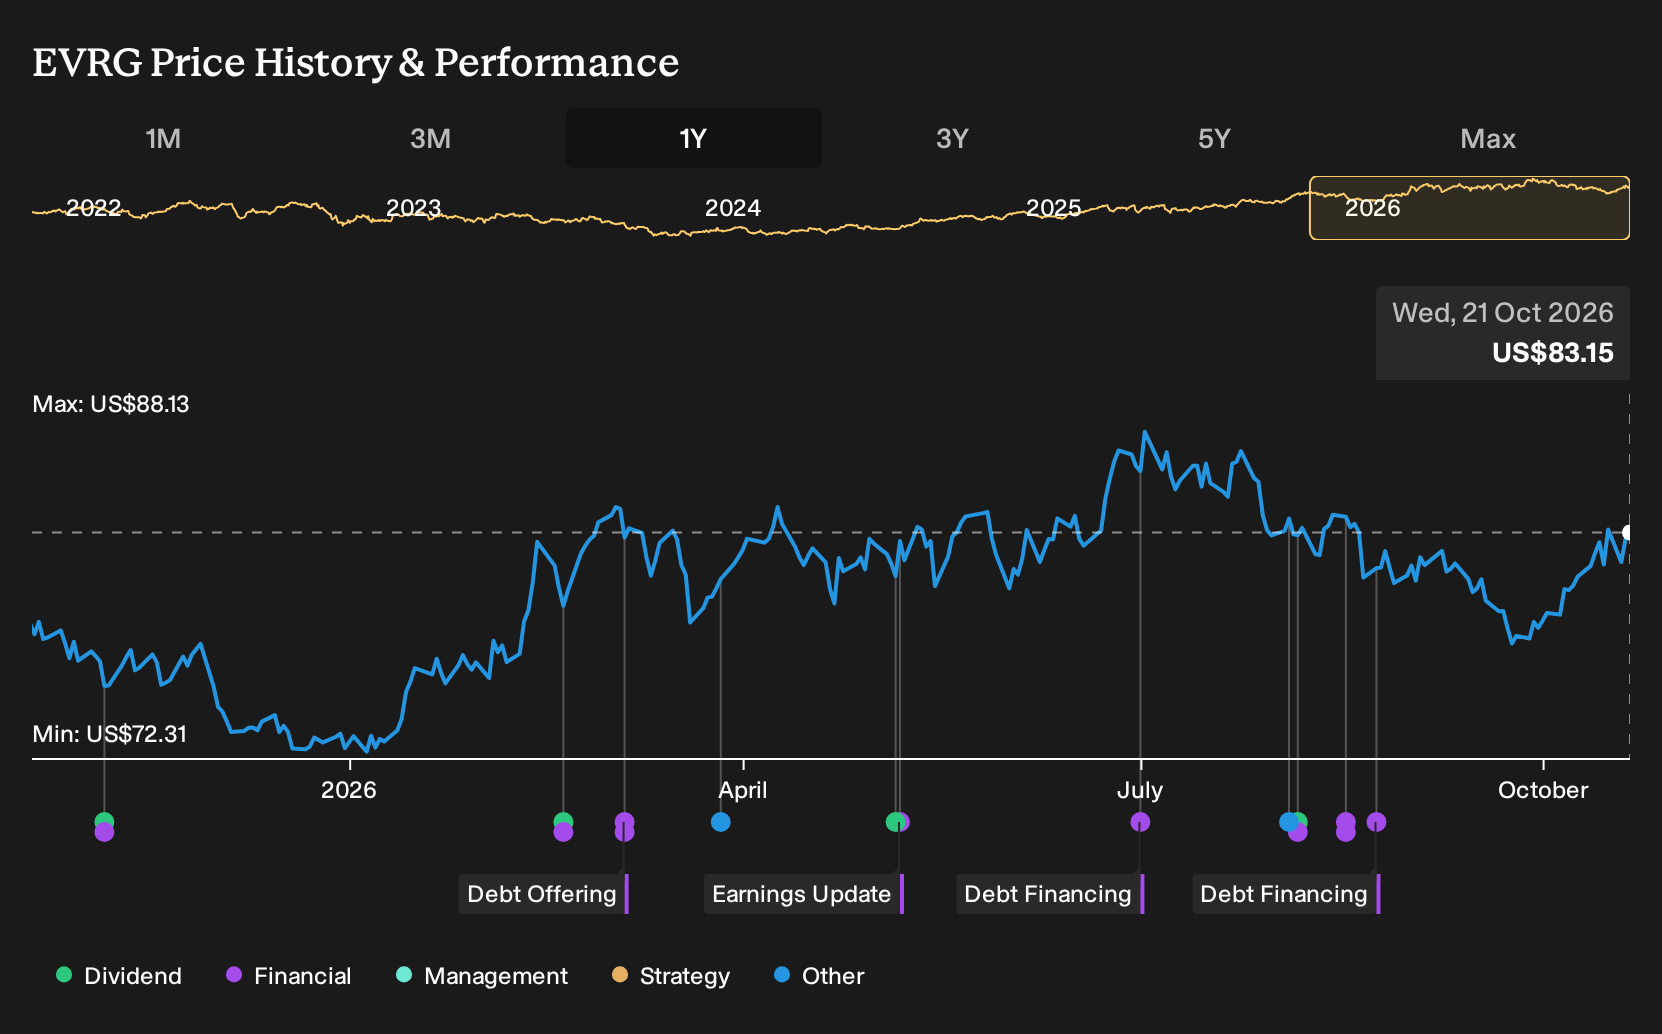
Task: Click the purple Financial marker under July
Action: pos(1140,822)
